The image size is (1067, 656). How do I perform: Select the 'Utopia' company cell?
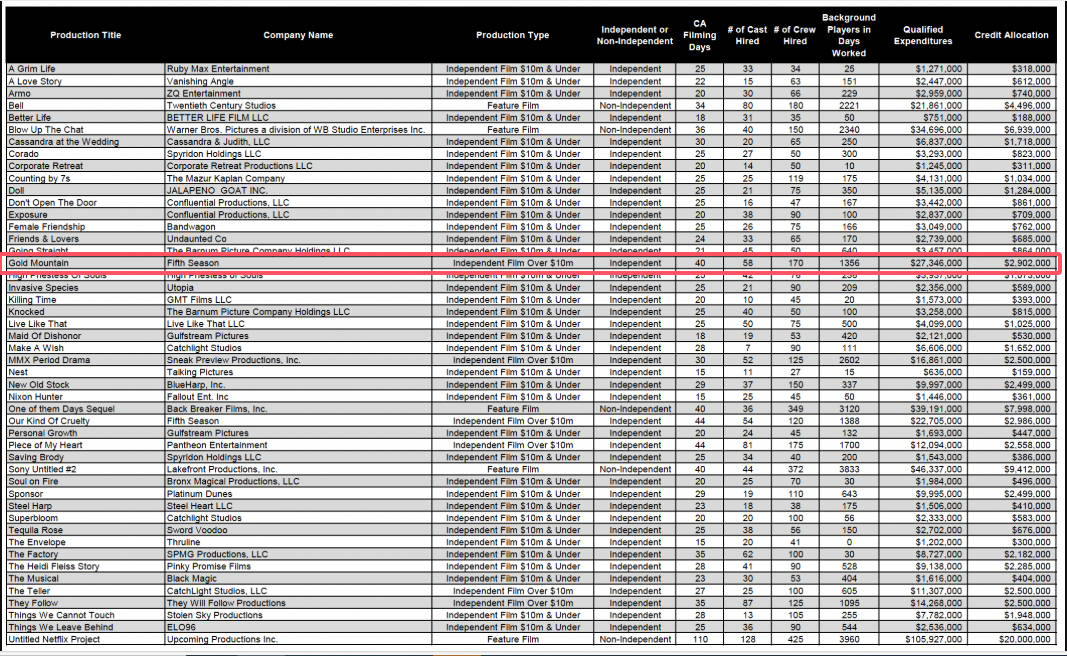[x=298, y=287]
